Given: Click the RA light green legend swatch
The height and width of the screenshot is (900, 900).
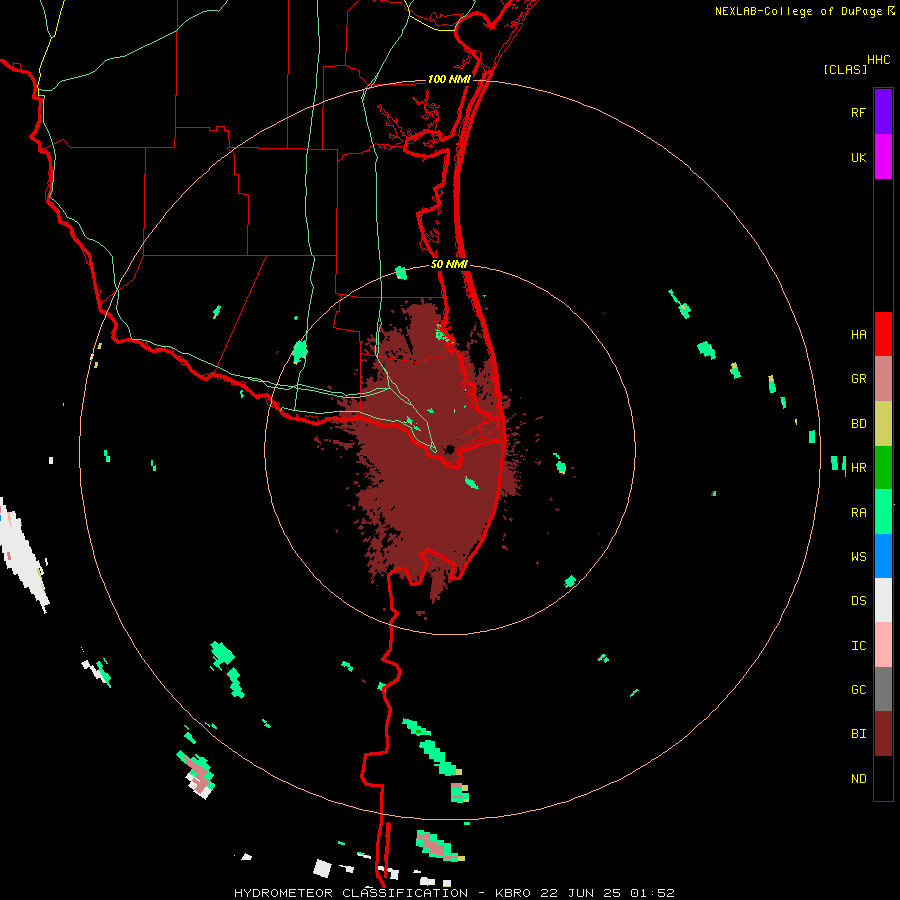Looking at the screenshot, I should click(883, 512).
